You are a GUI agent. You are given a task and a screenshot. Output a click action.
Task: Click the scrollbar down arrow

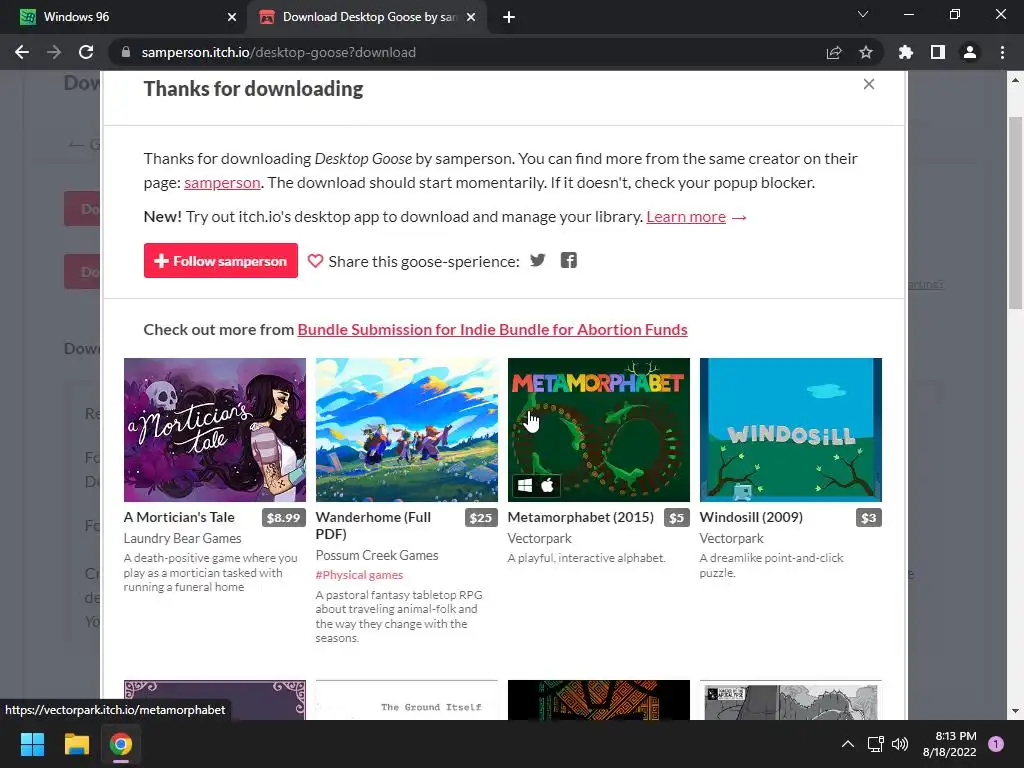(1015, 711)
